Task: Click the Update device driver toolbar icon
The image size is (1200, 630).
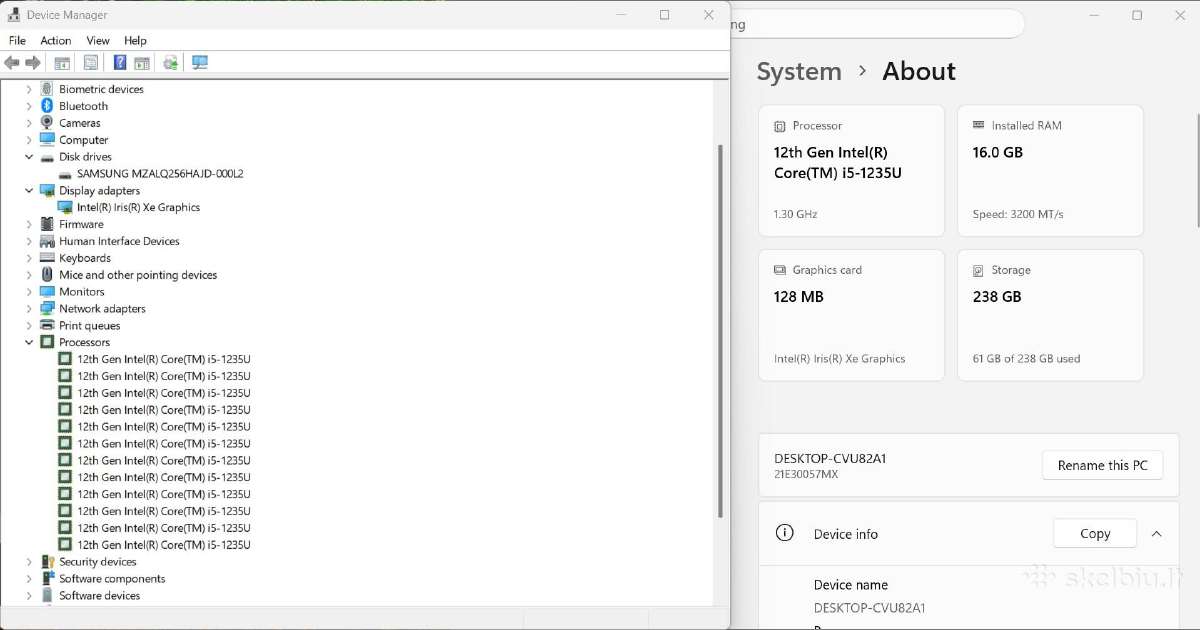Action: 171,63
